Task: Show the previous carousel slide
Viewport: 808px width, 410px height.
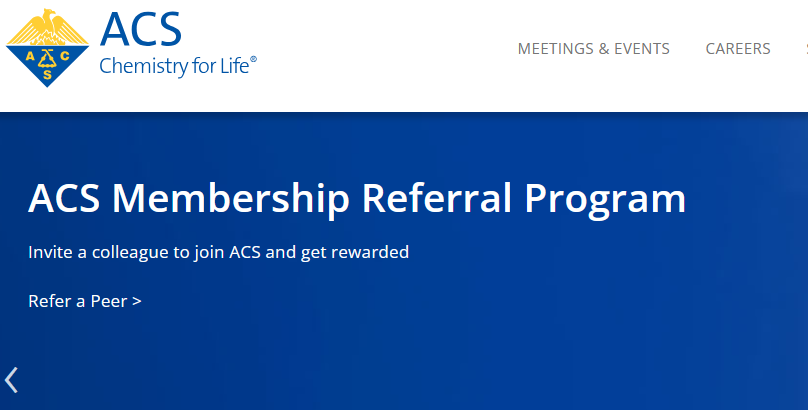Action: tap(12, 380)
